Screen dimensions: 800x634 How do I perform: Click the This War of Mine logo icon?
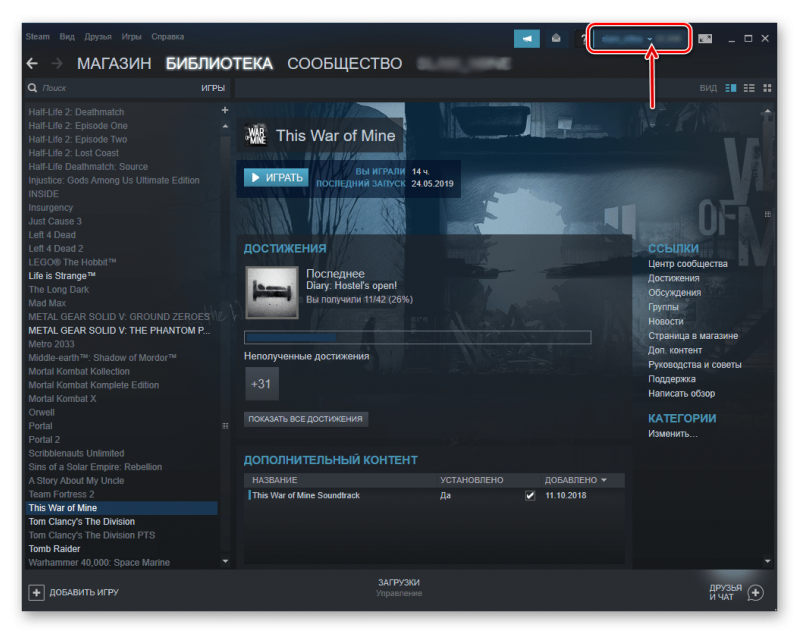coord(256,135)
